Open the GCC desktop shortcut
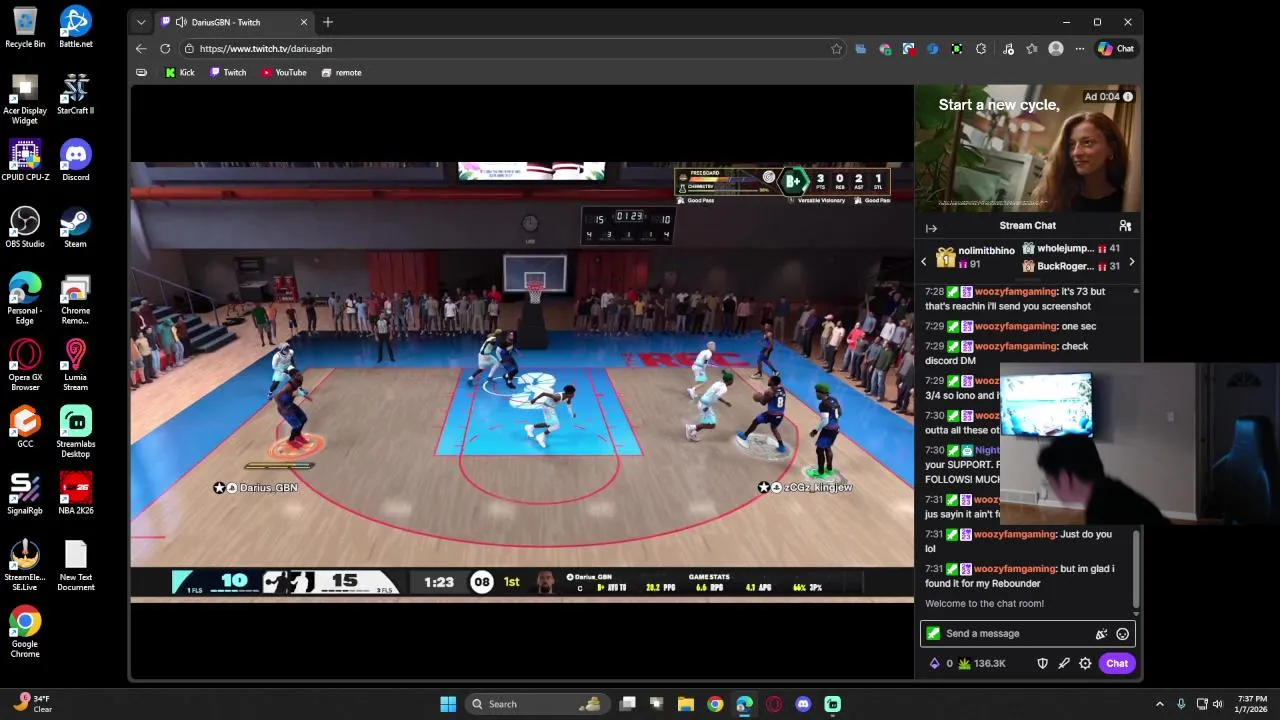This screenshot has width=1280, height=720. [x=25, y=427]
